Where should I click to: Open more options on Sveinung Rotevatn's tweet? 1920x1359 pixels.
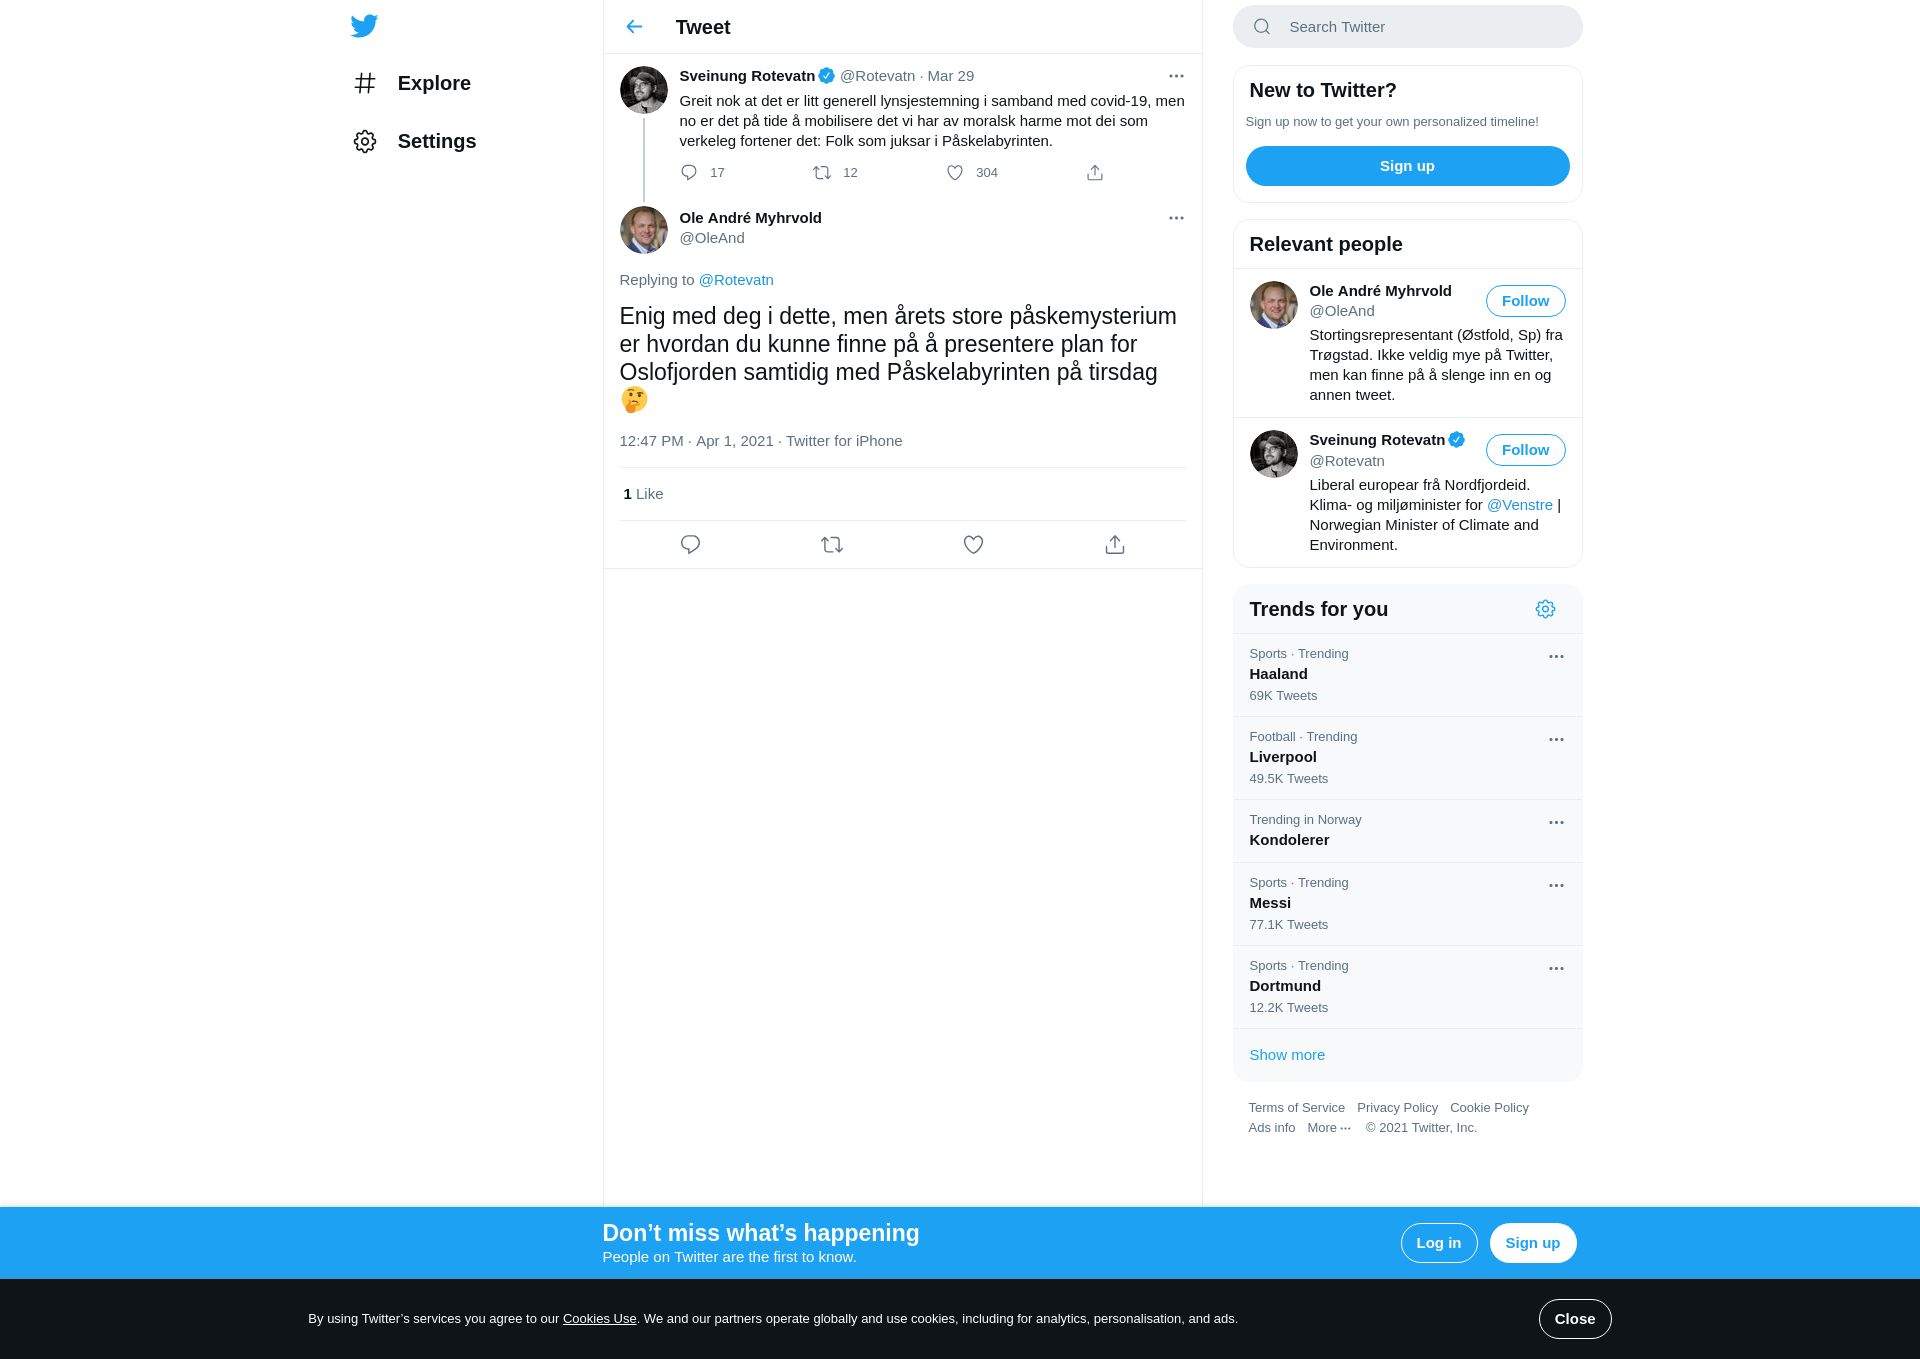coord(1176,76)
